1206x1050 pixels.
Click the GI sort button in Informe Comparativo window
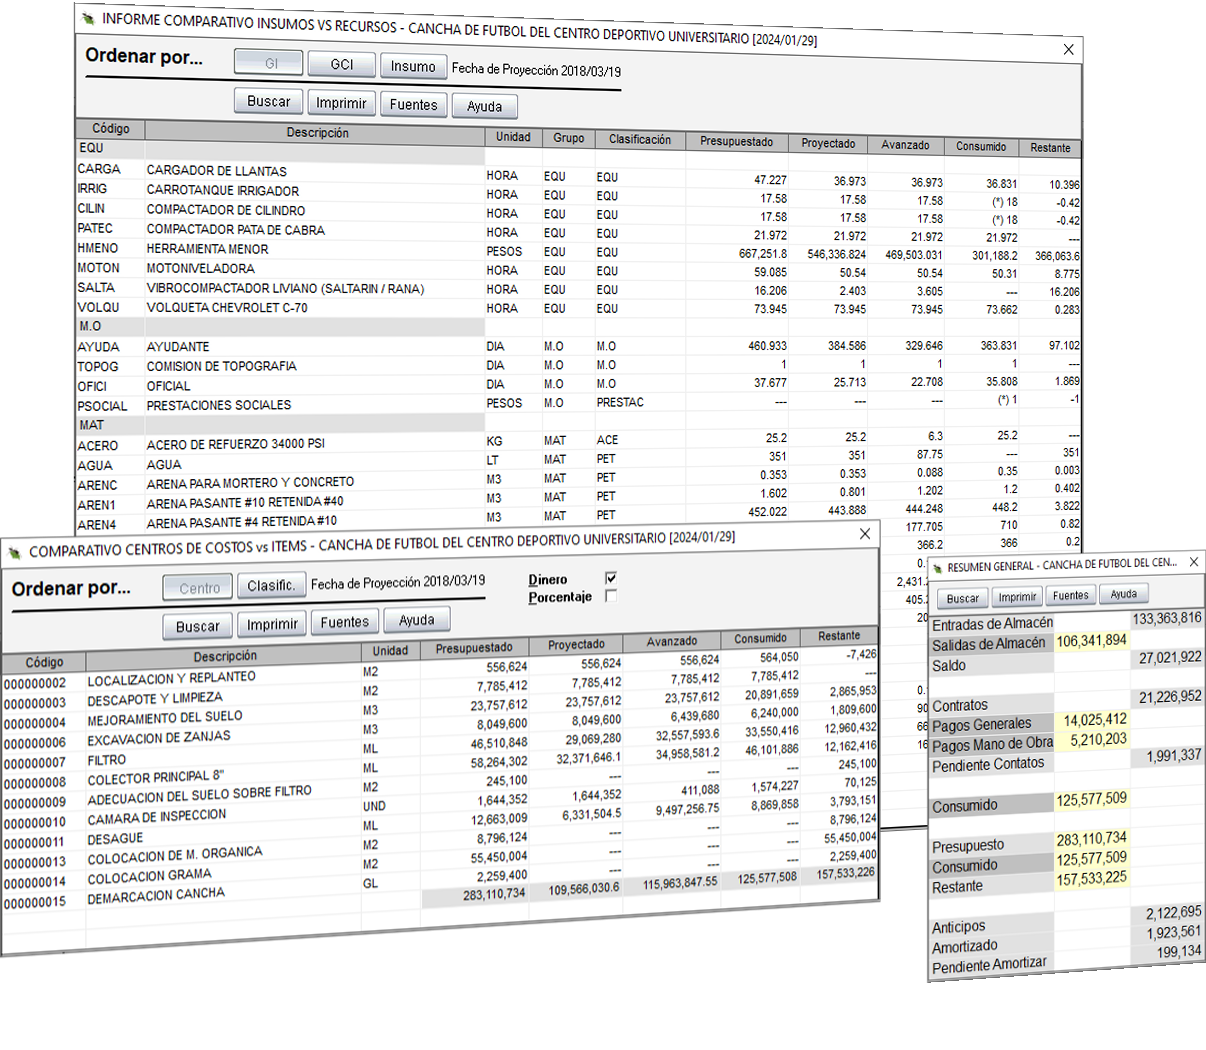click(269, 62)
